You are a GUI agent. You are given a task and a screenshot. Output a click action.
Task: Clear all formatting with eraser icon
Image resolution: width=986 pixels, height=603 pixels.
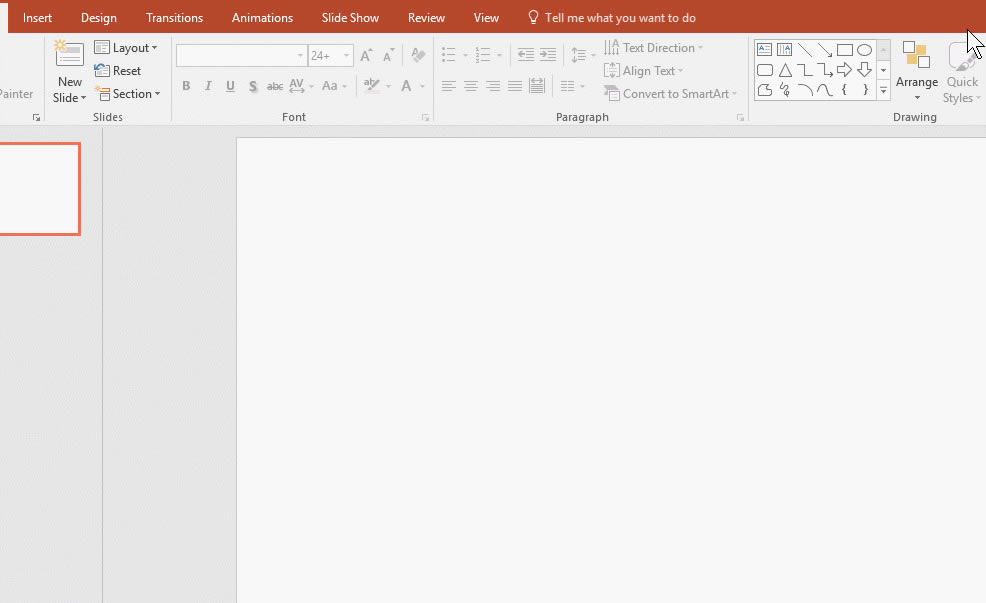tap(418, 55)
